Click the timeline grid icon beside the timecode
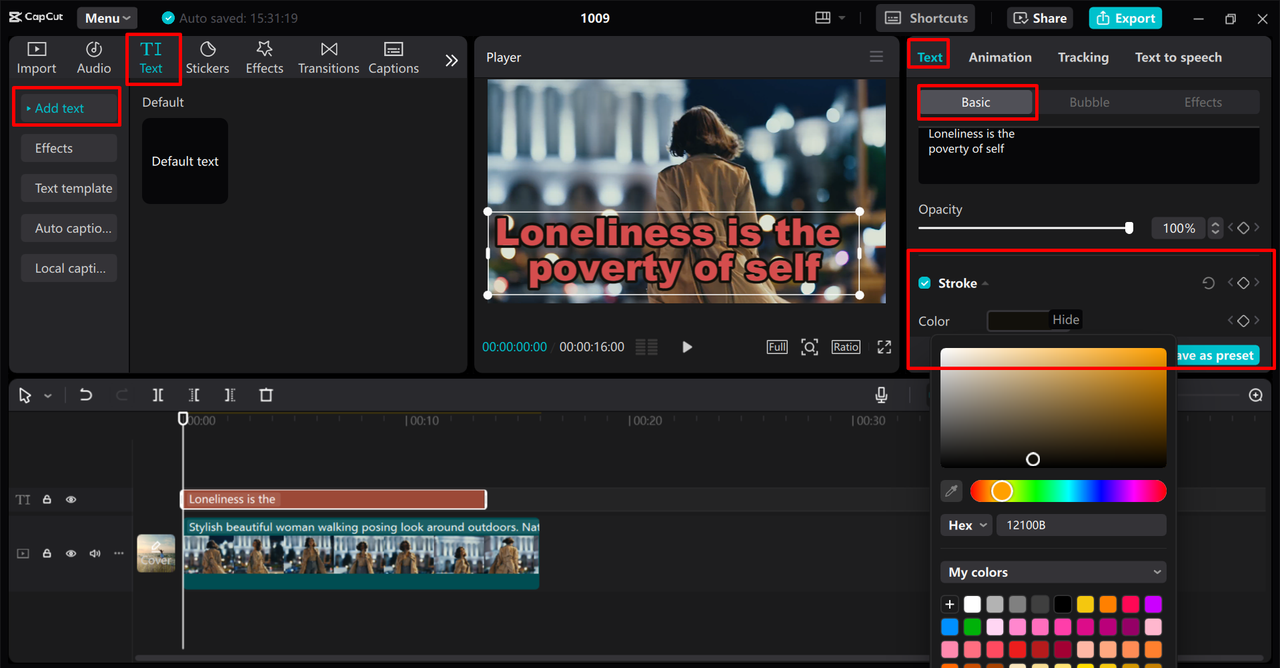The height and width of the screenshot is (668, 1280). [x=647, y=347]
